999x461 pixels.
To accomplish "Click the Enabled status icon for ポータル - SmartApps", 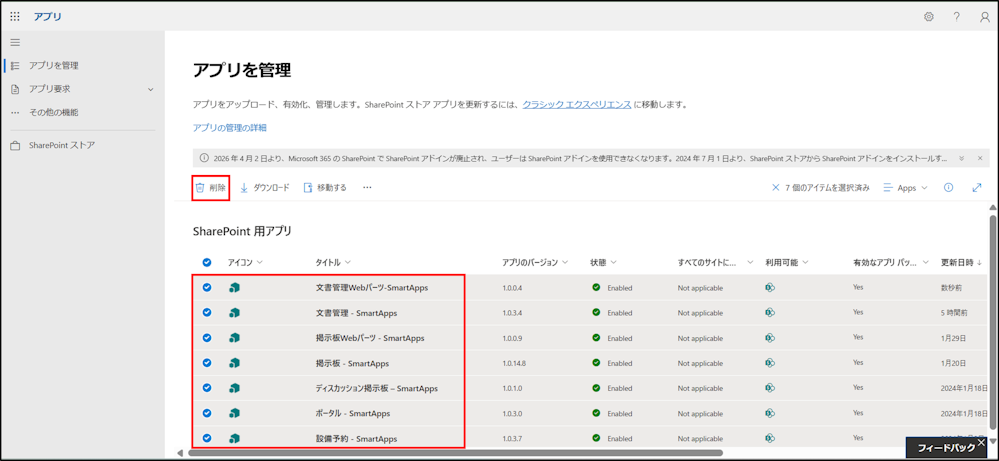I will point(596,413).
